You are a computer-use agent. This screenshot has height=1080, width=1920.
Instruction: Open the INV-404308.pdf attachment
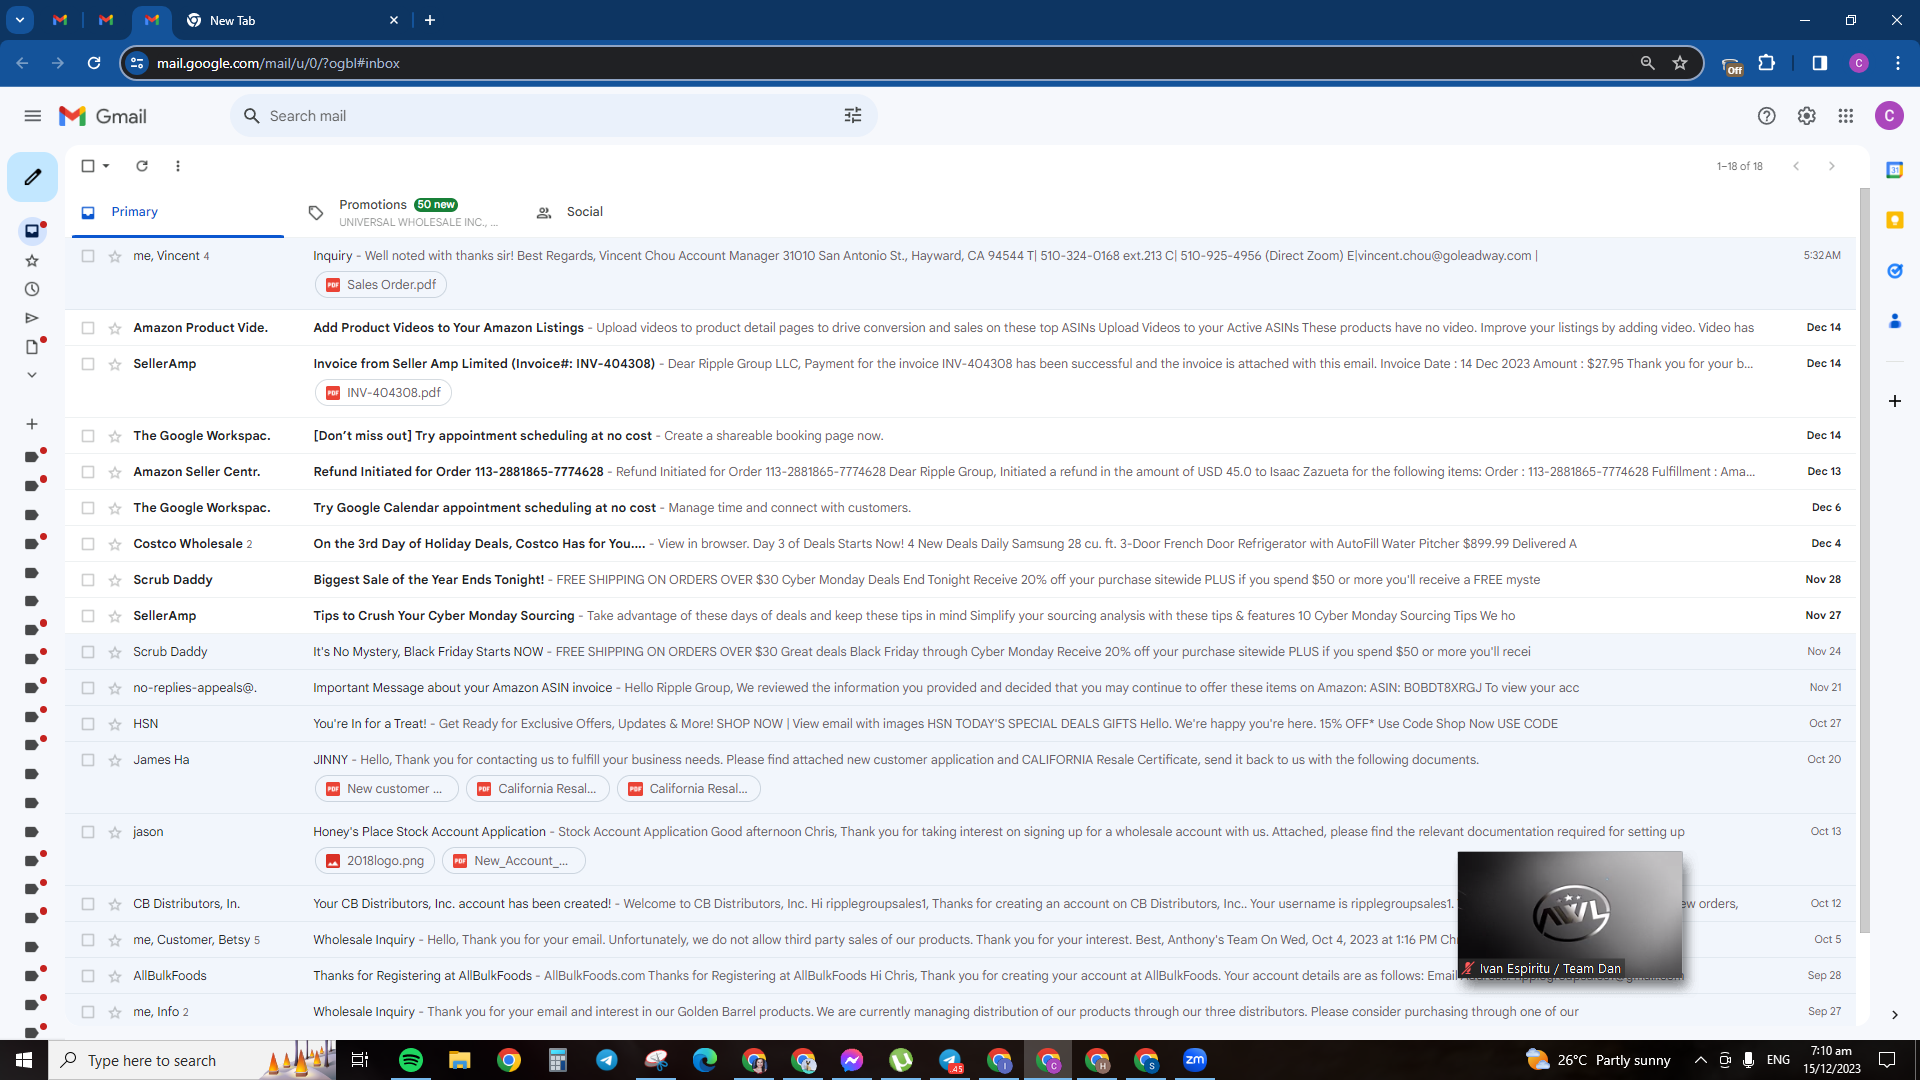tap(383, 393)
